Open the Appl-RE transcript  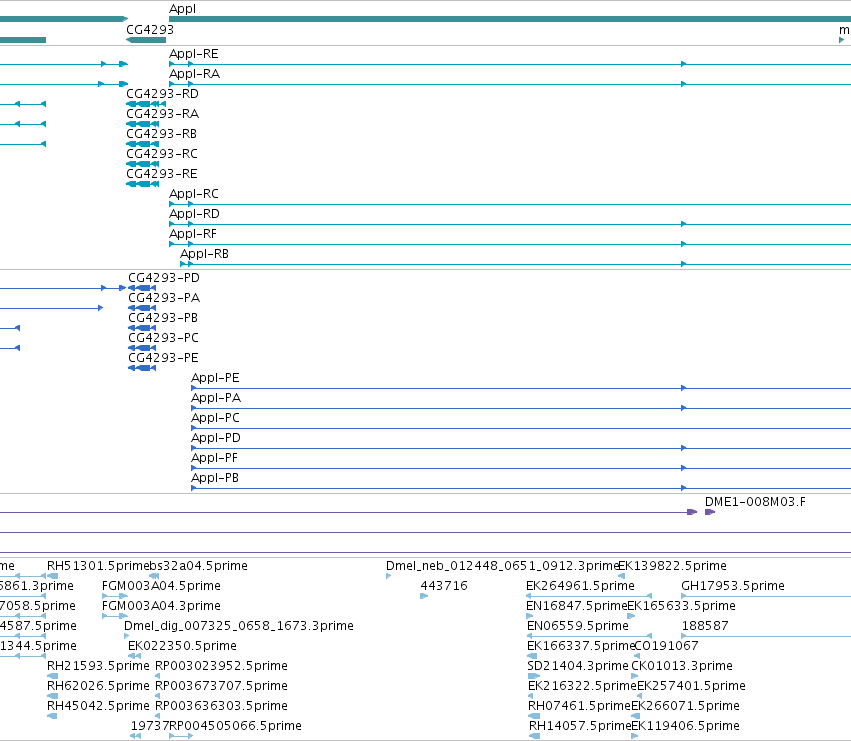pyautogui.click(x=194, y=54)
